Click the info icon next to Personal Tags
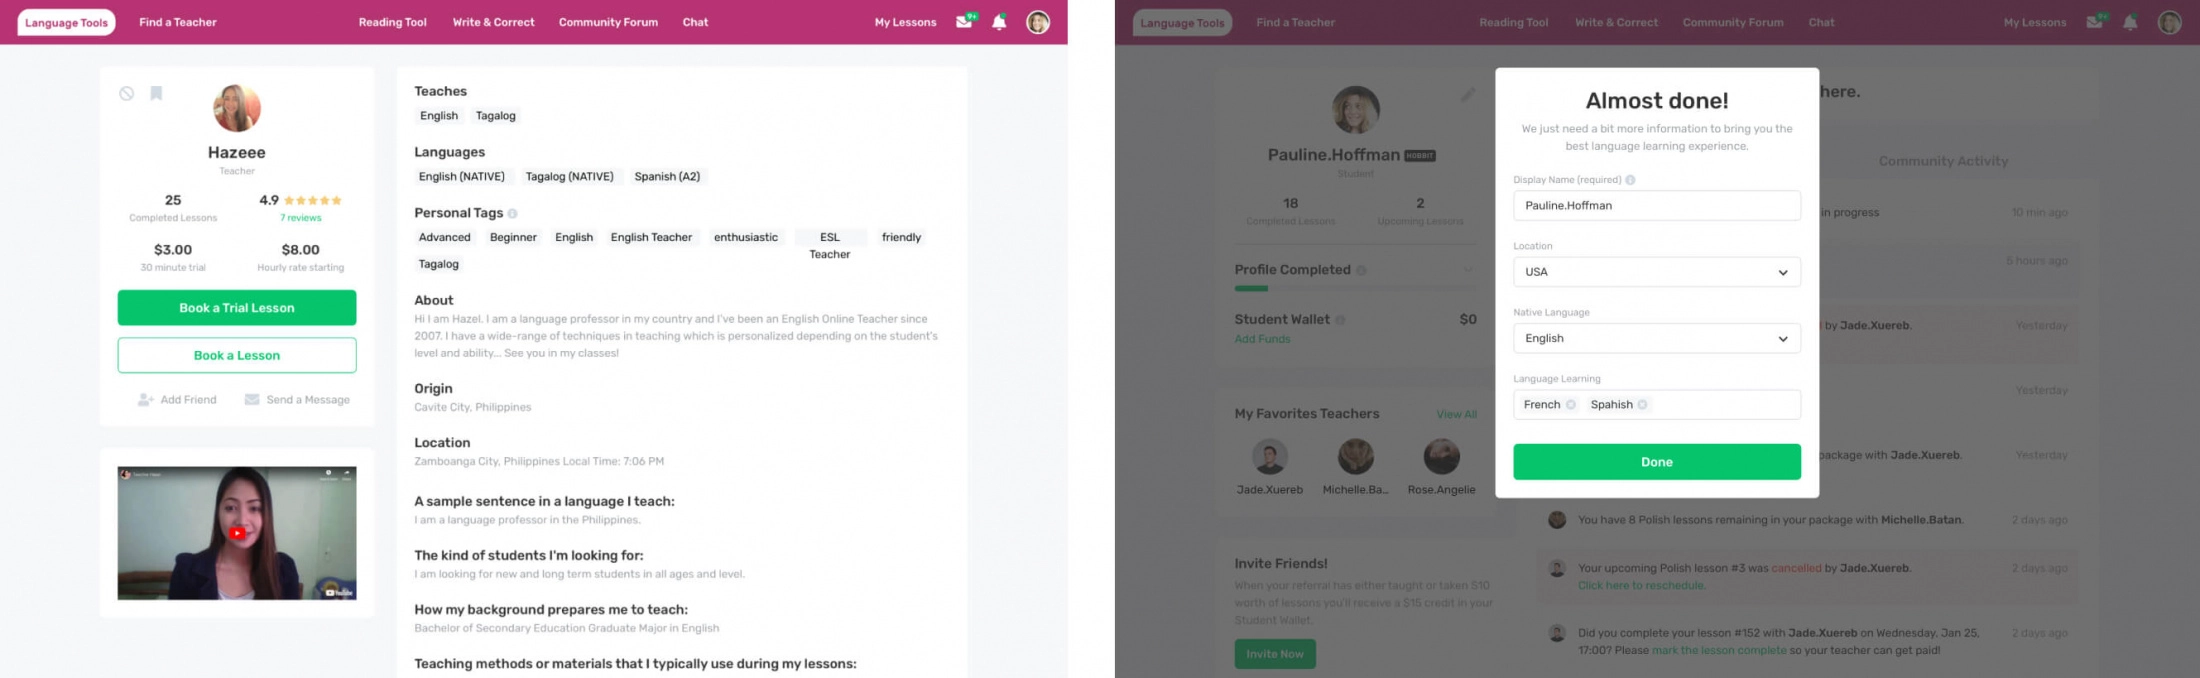The height and width of the screenshot is (678, 2200). (511, 213)
